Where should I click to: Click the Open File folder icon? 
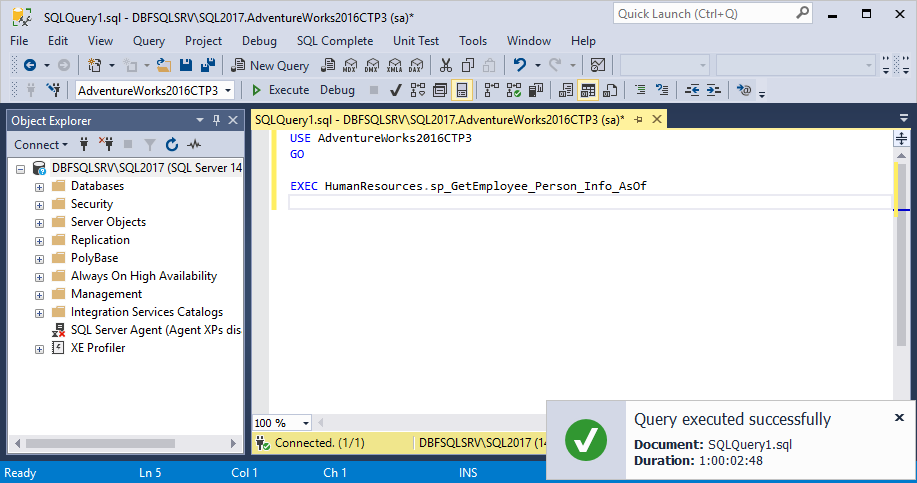pyautogui.click(x=164, y=65)
